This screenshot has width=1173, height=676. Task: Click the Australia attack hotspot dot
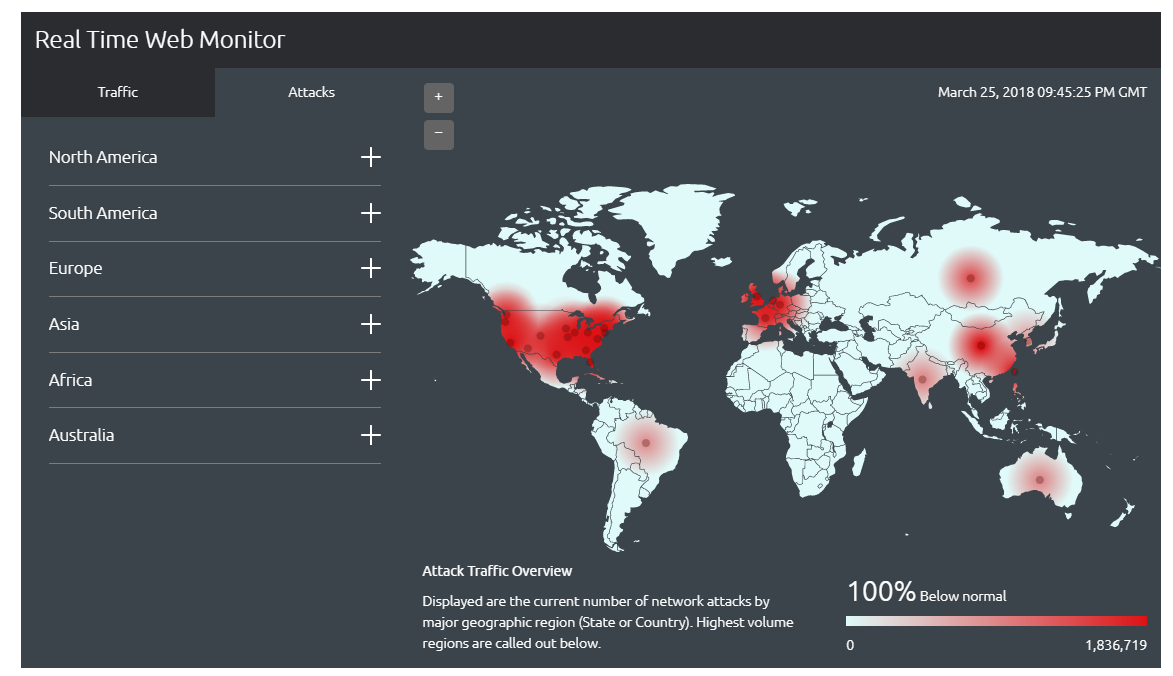pyautogui.click(x=1040, y=480)
